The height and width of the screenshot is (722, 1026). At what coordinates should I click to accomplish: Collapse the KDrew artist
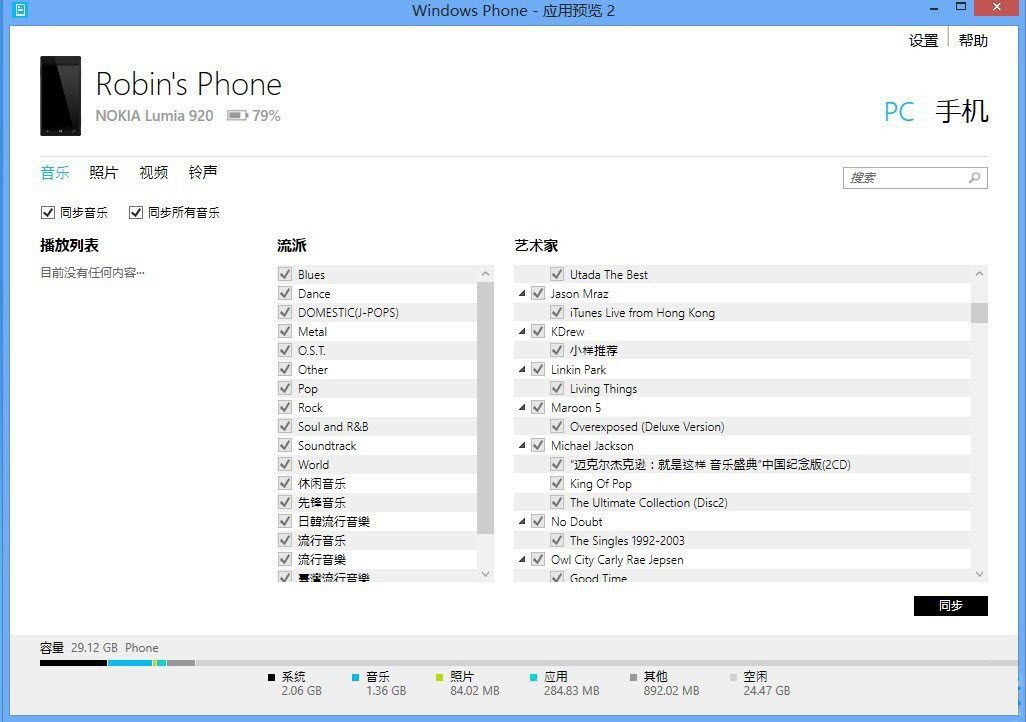click(522, 331)
